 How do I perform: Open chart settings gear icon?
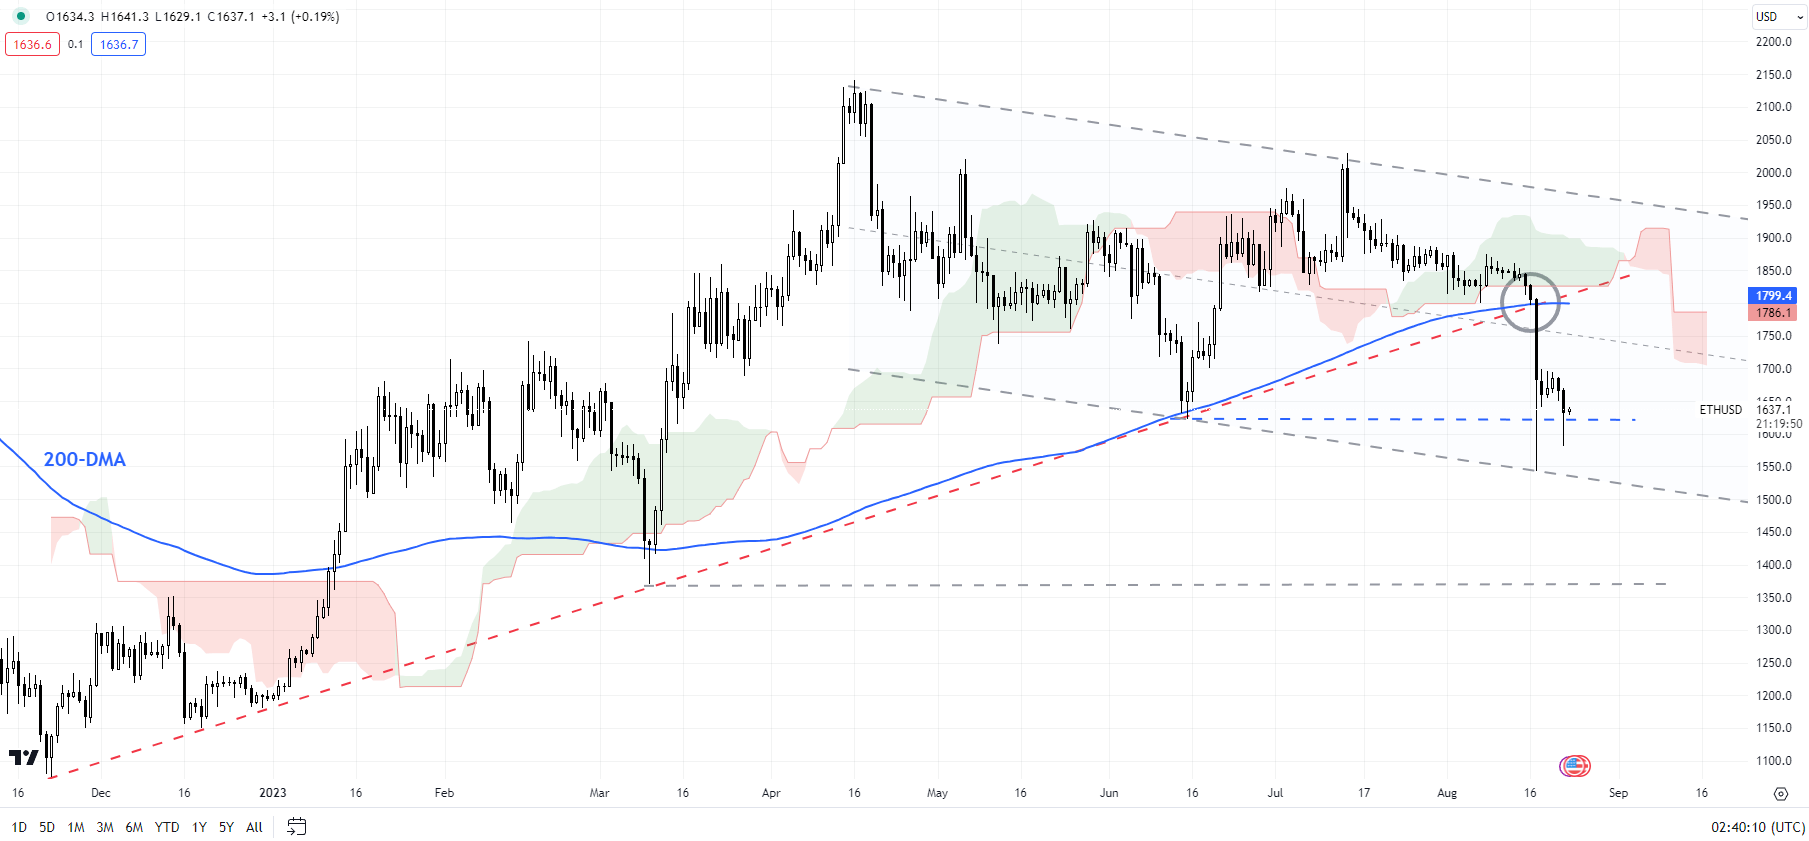[1780, 793]
